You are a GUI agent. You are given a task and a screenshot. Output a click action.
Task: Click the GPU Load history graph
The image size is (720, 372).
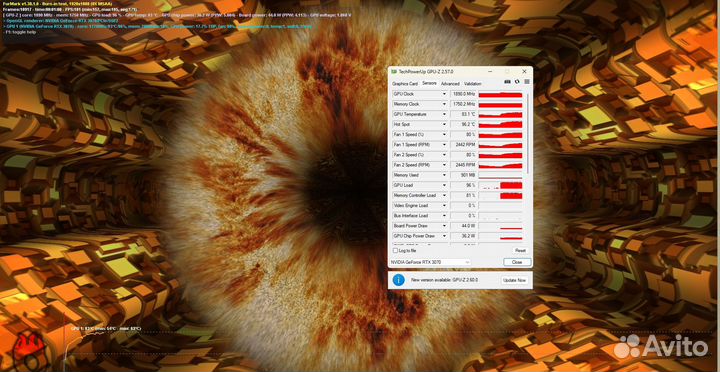pos(500,185)
